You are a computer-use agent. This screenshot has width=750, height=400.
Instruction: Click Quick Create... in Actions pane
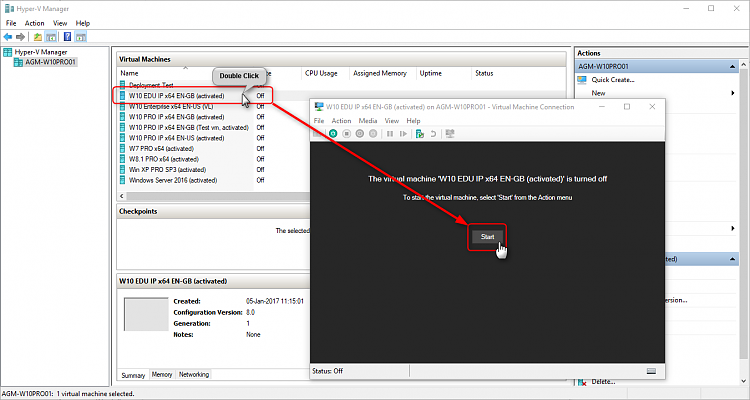pos(613,80)
